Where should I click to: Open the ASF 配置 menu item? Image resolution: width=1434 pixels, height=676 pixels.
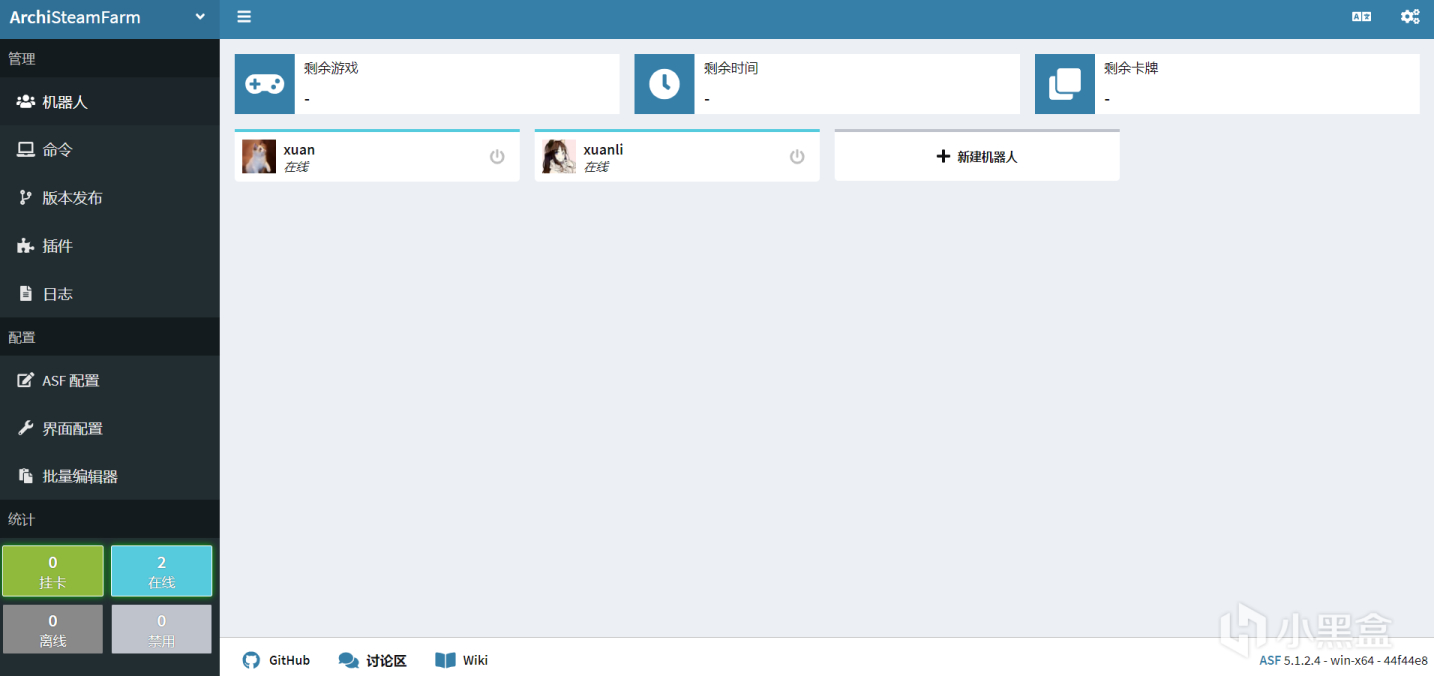coord(110,381)
